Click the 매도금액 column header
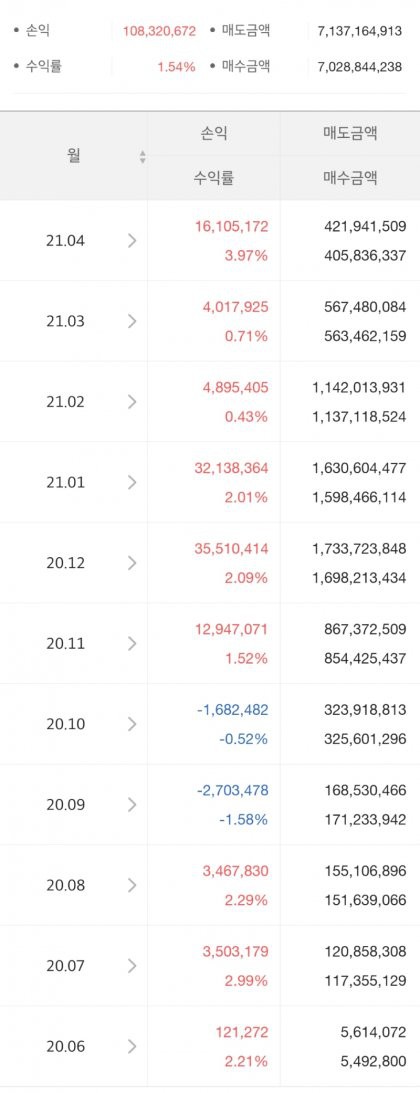This screenshot has height=1093, width=420. [x=350, y=134]
